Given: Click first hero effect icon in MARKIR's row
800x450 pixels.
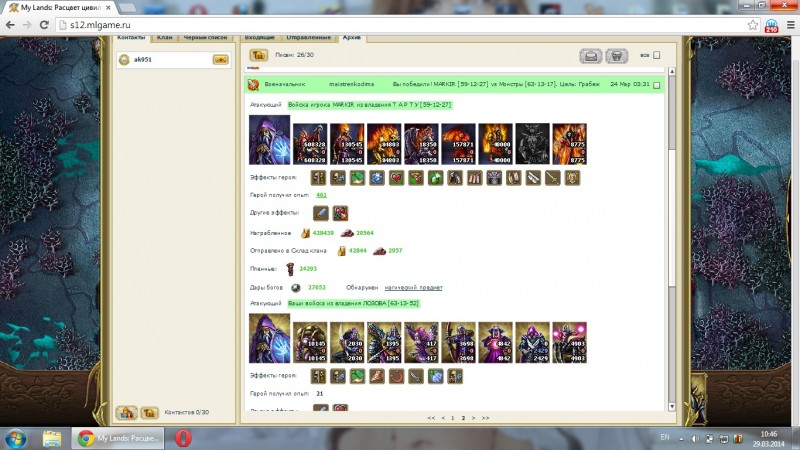Looking at the screenshot, I should pos(318,178).
